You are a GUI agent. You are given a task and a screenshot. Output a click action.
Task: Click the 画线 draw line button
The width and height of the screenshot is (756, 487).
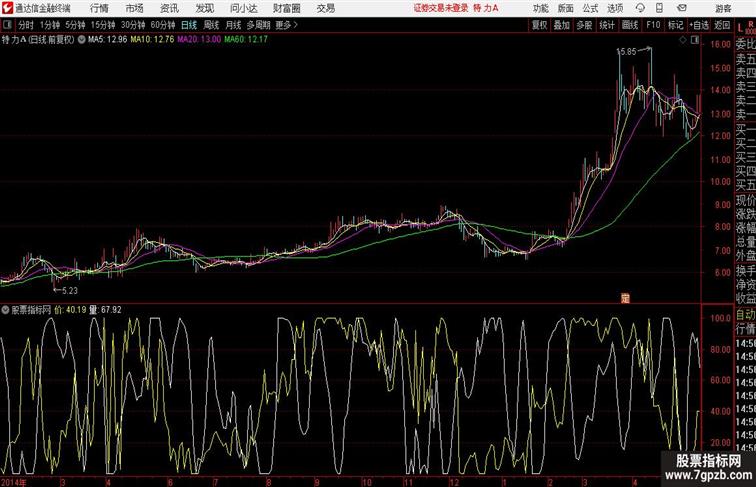click(x=630, y=25)
